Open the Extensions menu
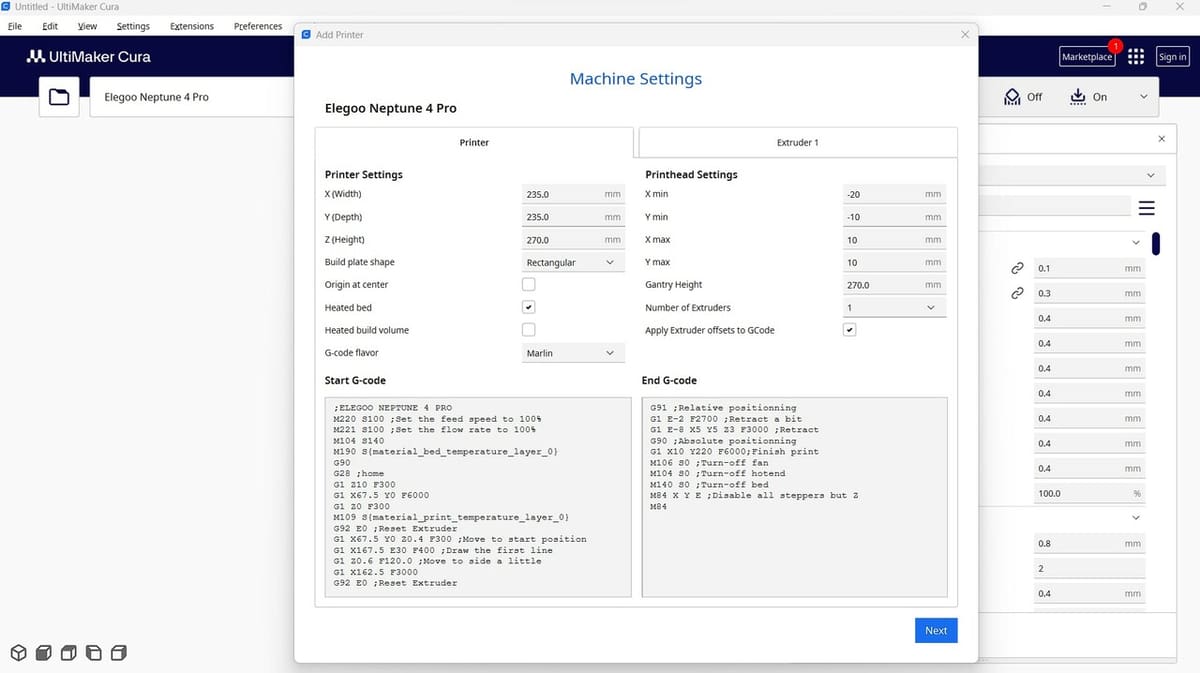 192,26
